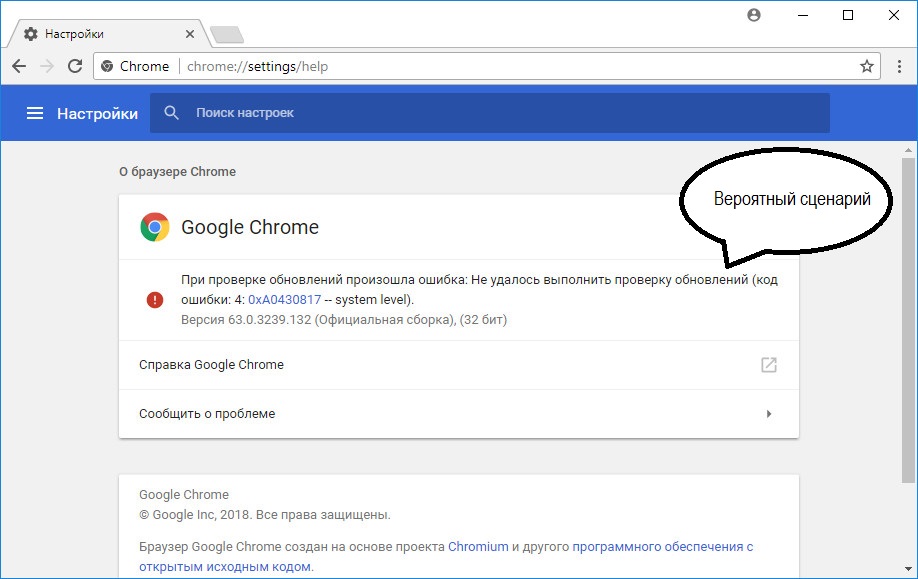Bookmark this page with the star icon

pos(867,66)
